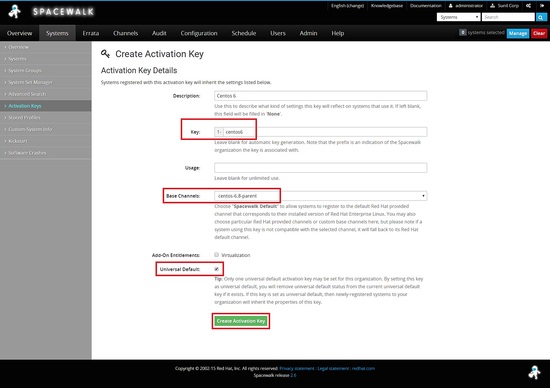Click the top-right Search input field
This screenshot has height=388, width=550.
(508, 17)
